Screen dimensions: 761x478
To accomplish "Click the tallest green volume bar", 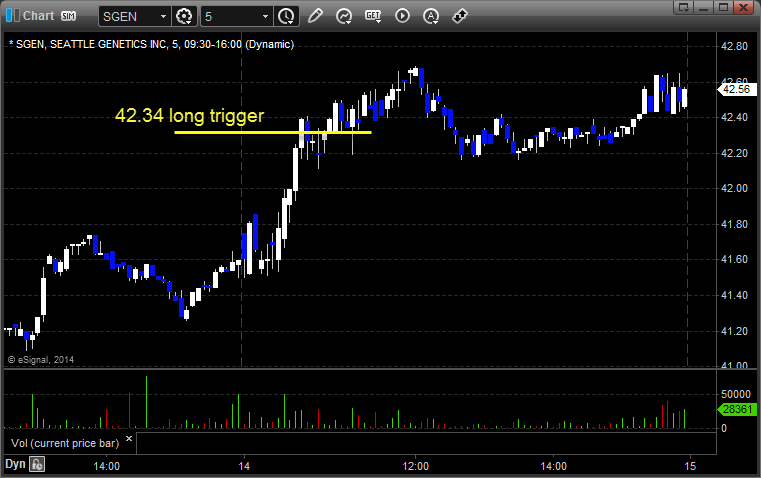I will 146,402.
